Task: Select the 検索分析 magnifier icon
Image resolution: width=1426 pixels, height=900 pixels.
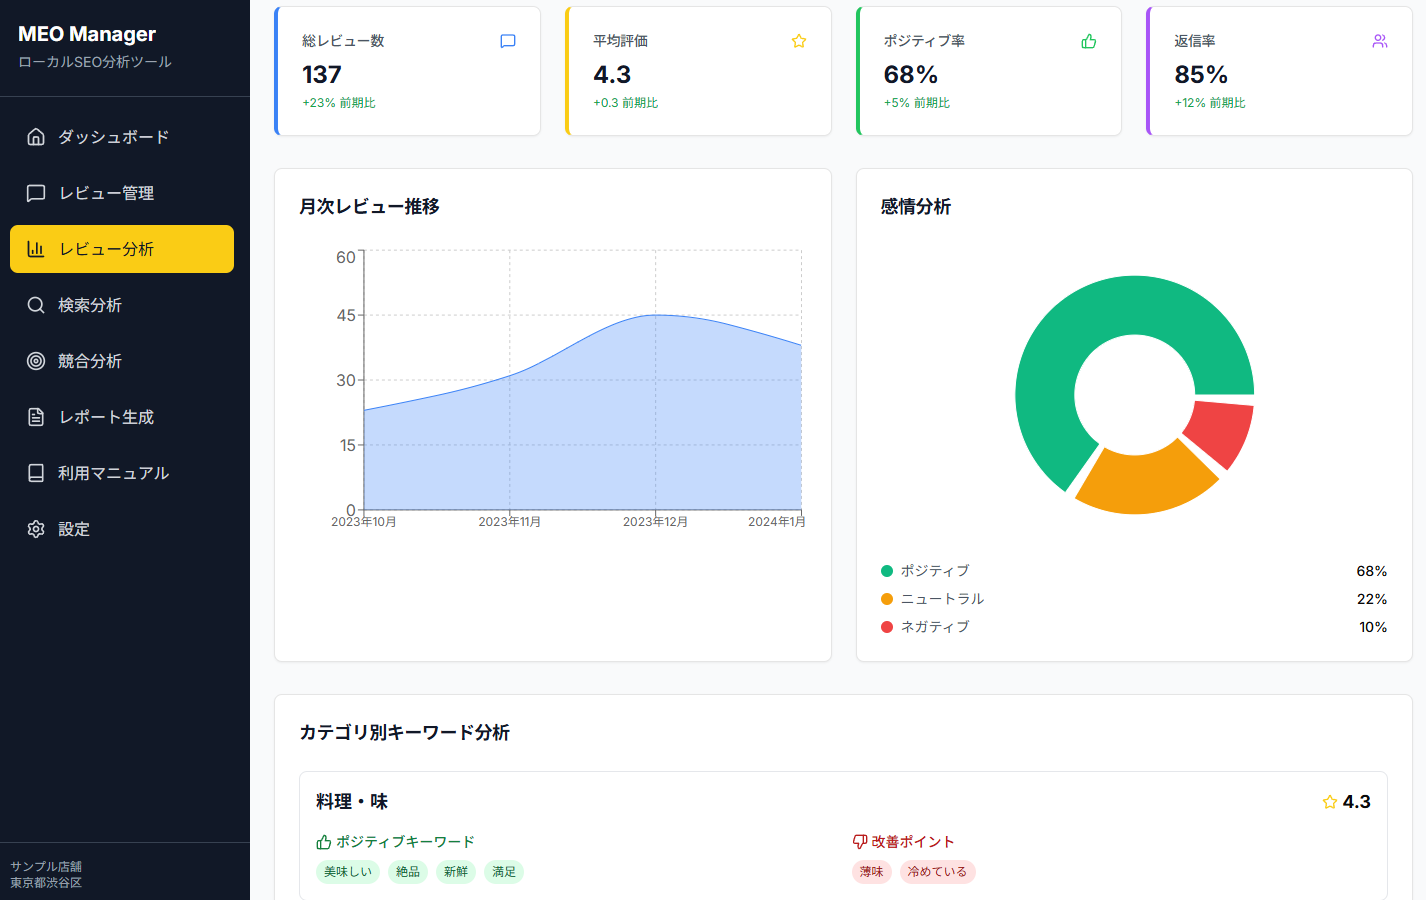Action: 36,304
